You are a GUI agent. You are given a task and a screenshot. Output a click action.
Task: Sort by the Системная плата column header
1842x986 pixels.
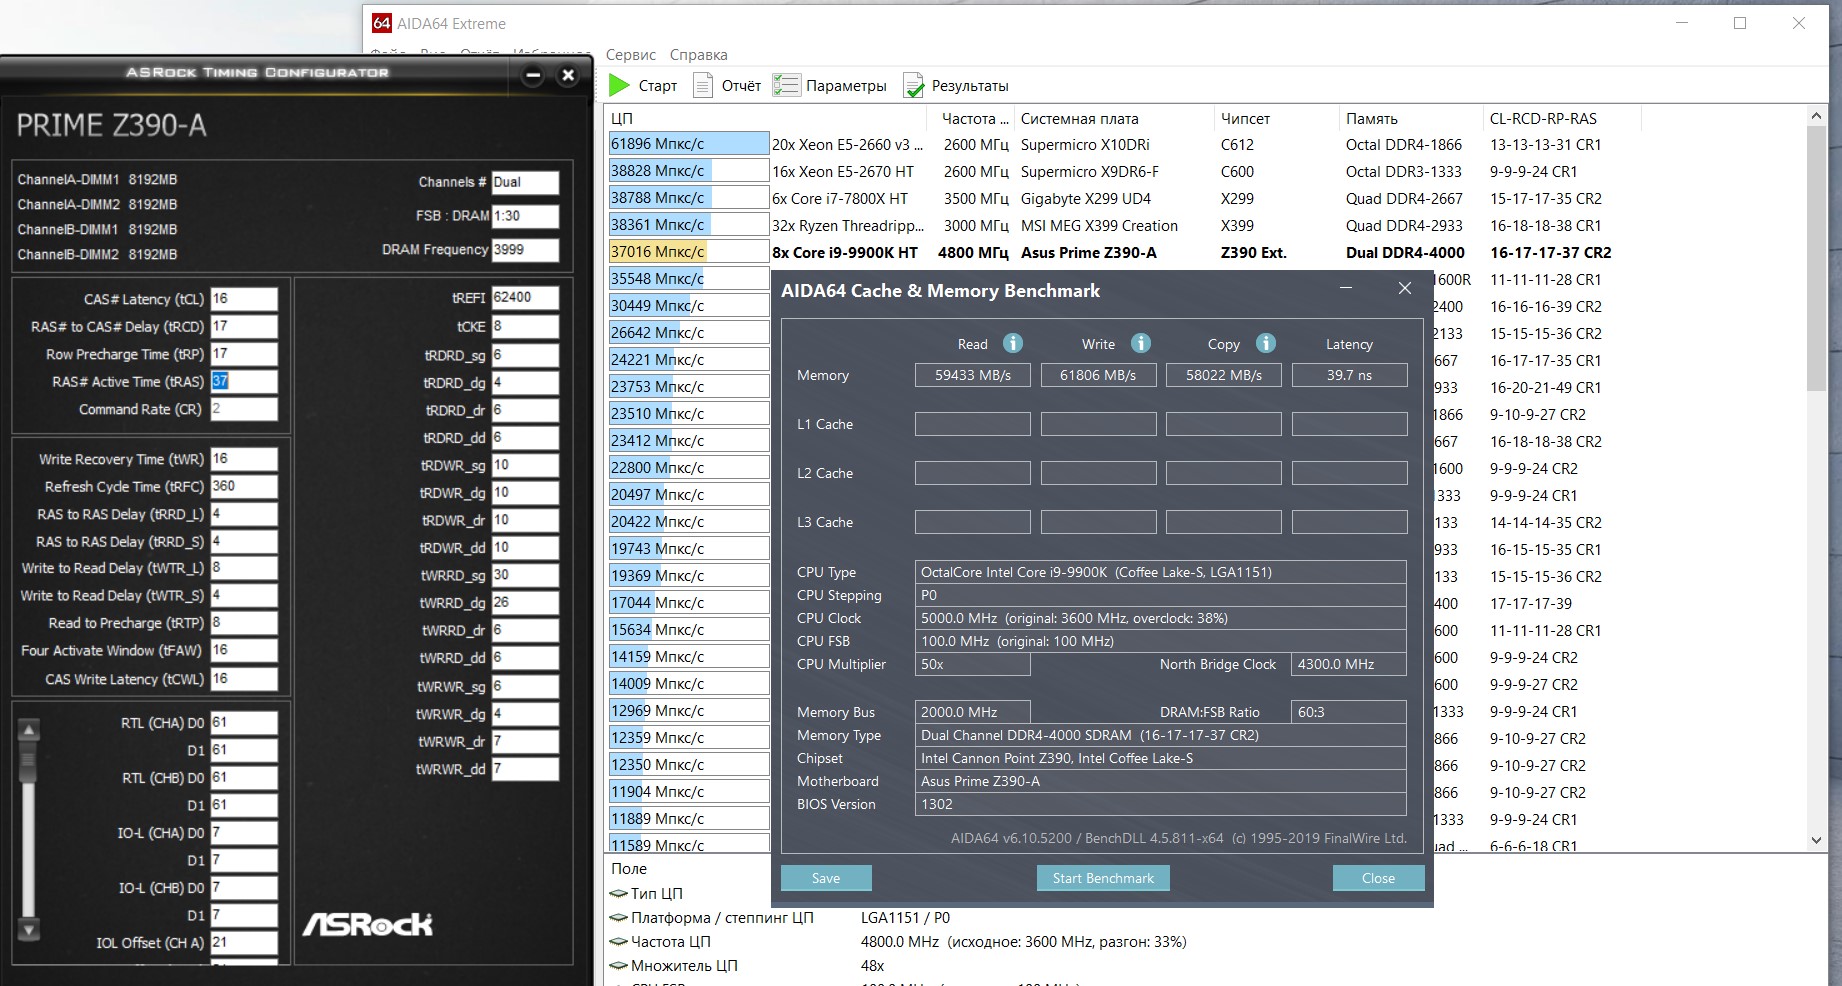pos(1114,118)
